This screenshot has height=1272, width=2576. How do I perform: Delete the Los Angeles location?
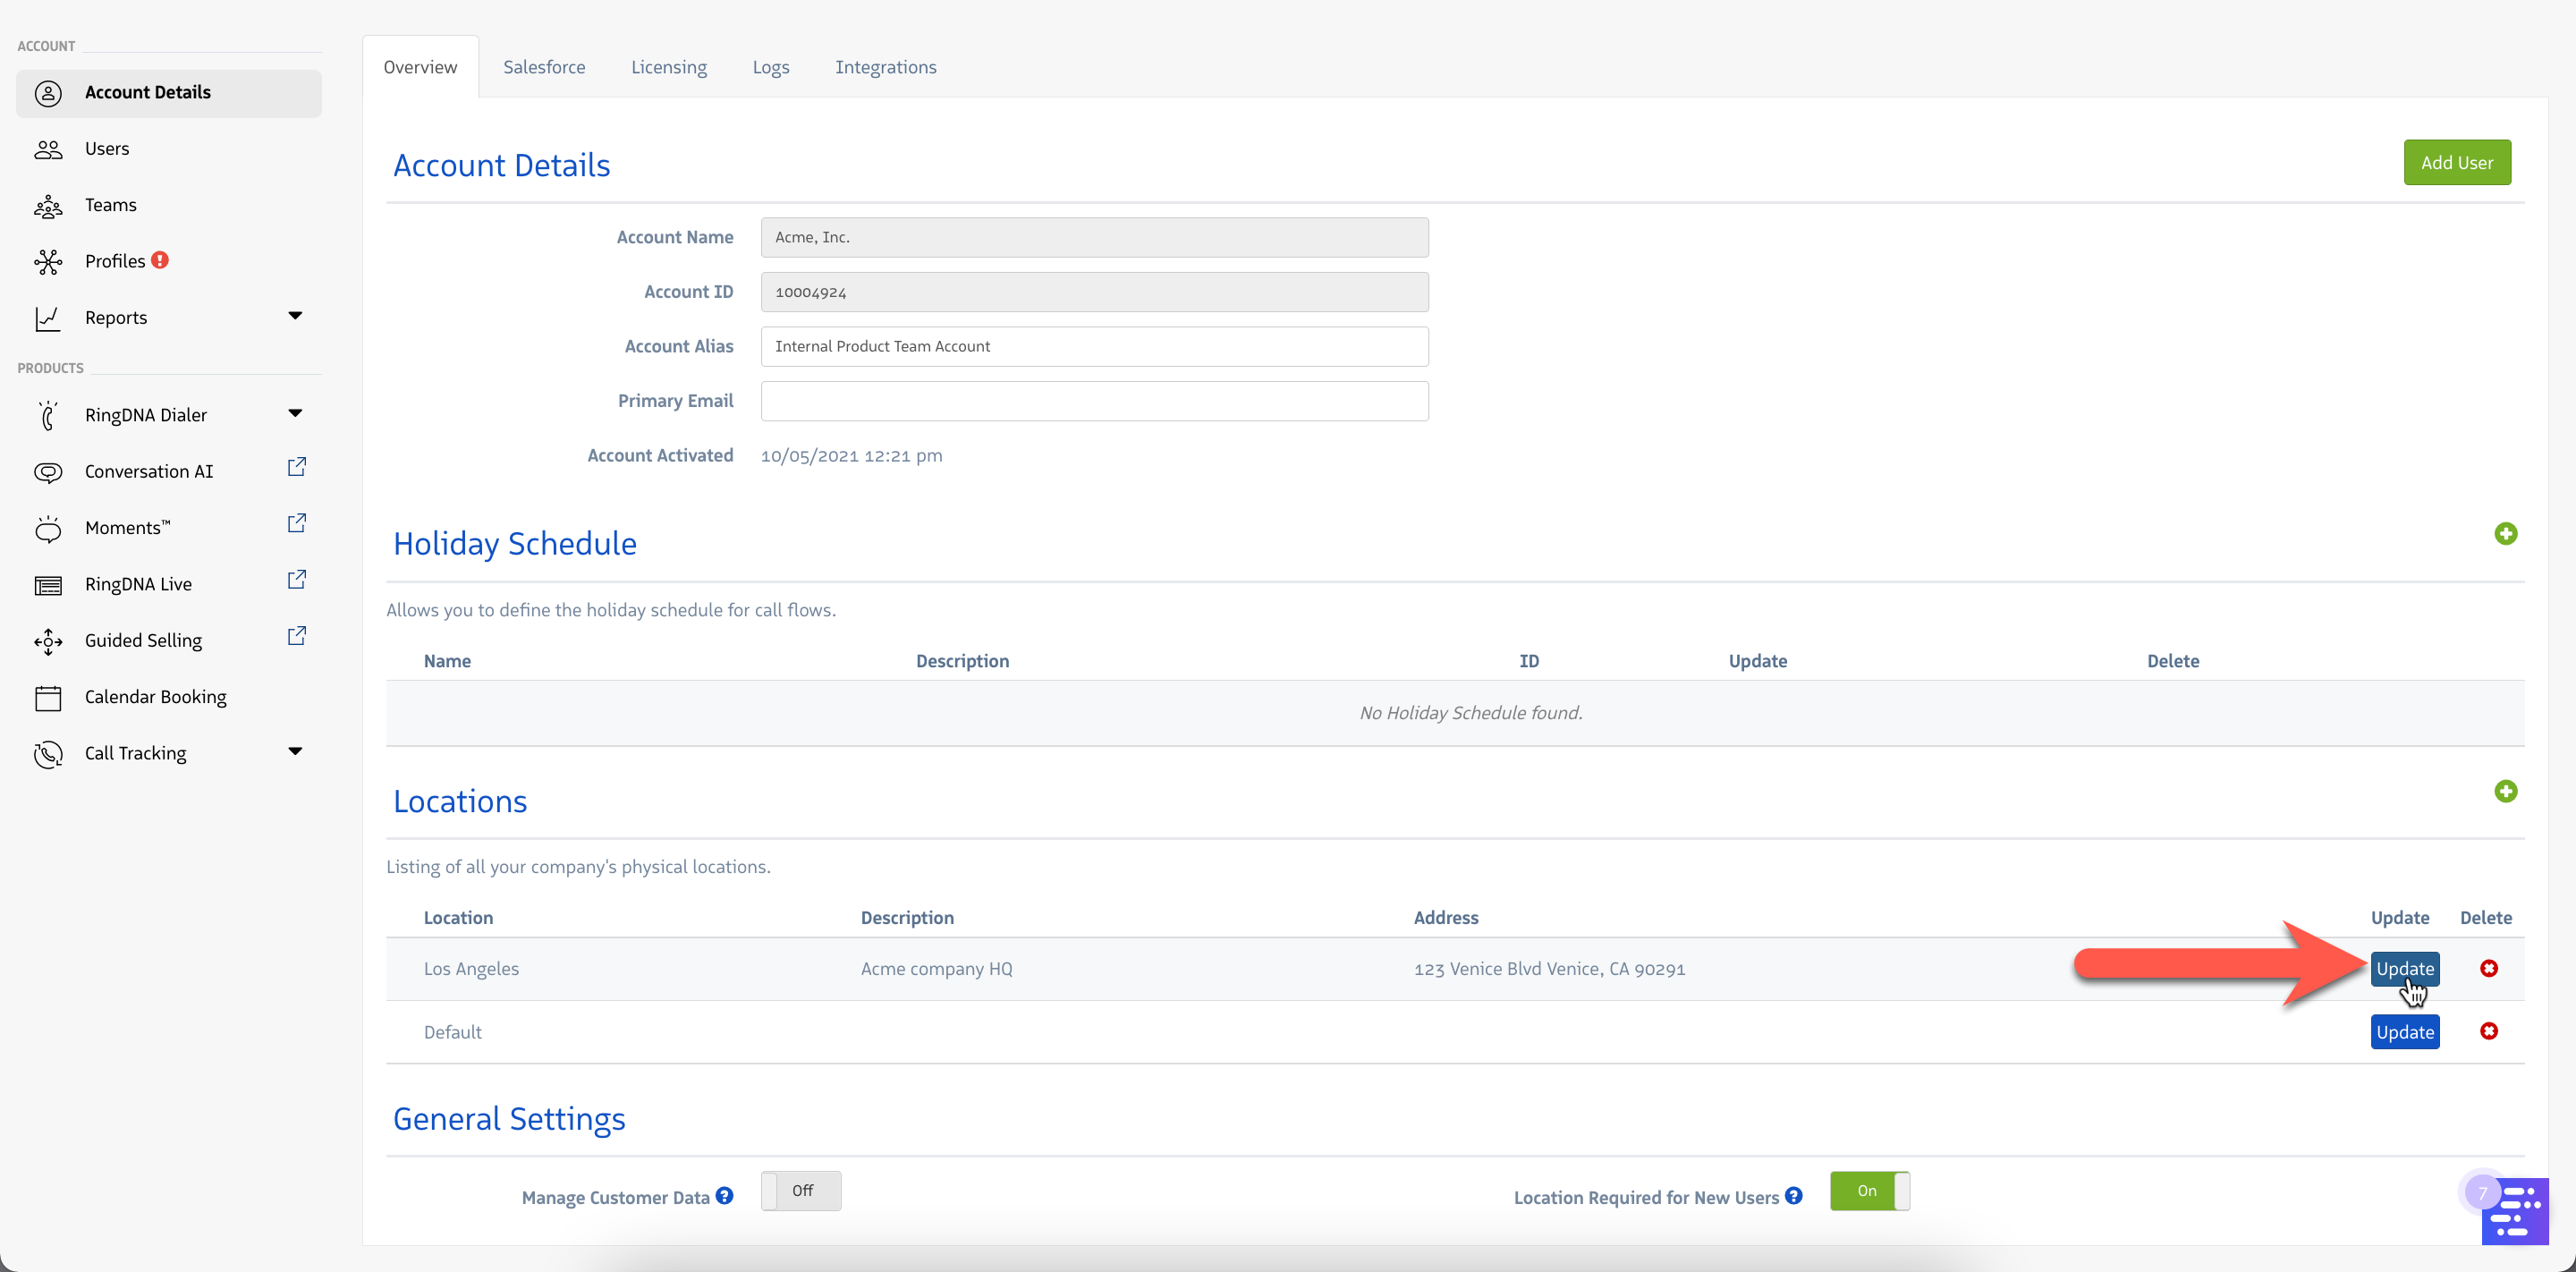tap(2488, 968)
